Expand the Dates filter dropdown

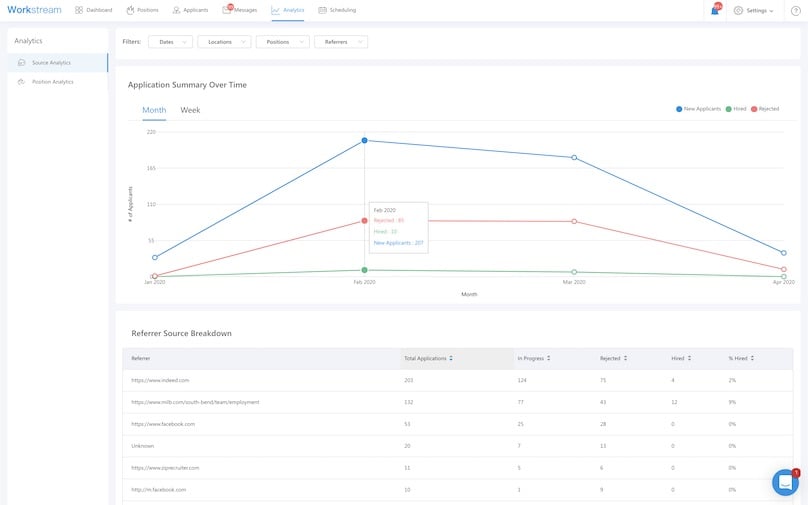tap(170, 42)
